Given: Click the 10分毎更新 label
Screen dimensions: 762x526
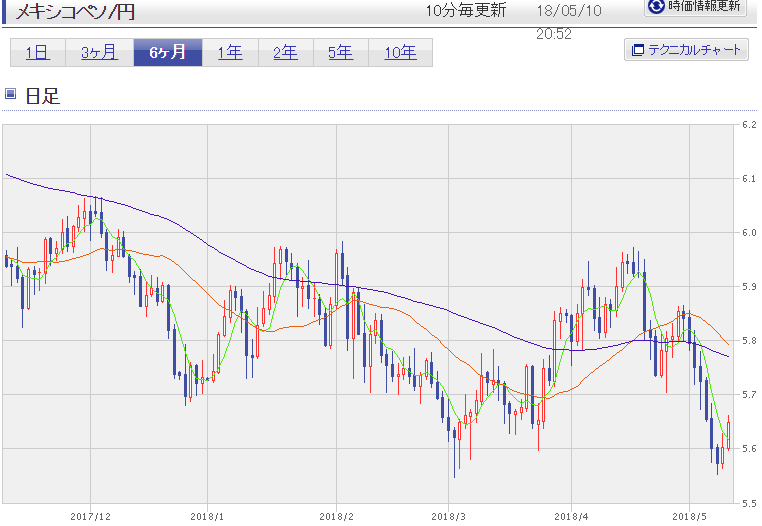Looking at the screenshot, I should tap(466, 10).
